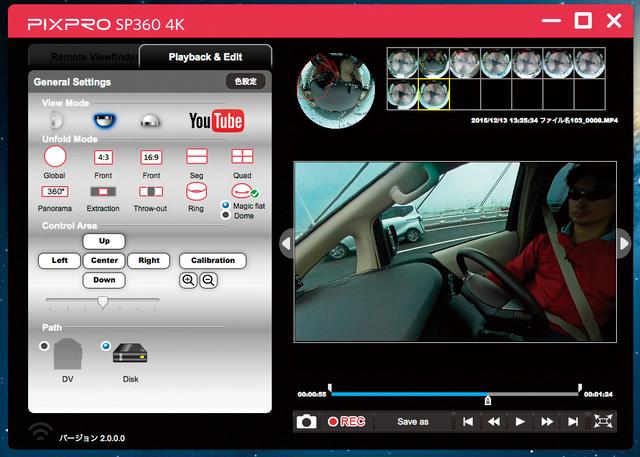Click the Down control button
Screen dimensions: 640x457
click(x=104, y=280)
